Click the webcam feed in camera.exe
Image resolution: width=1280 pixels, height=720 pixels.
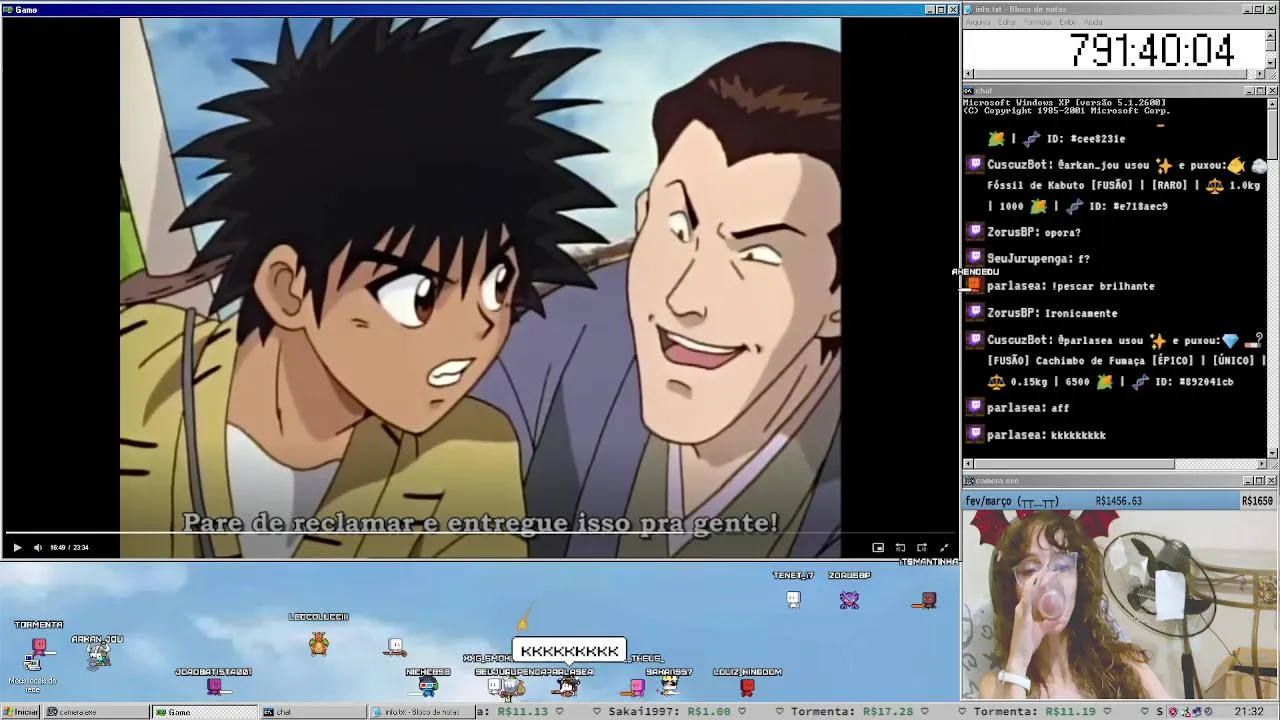pyautogui.click(x=1120, y=605)
